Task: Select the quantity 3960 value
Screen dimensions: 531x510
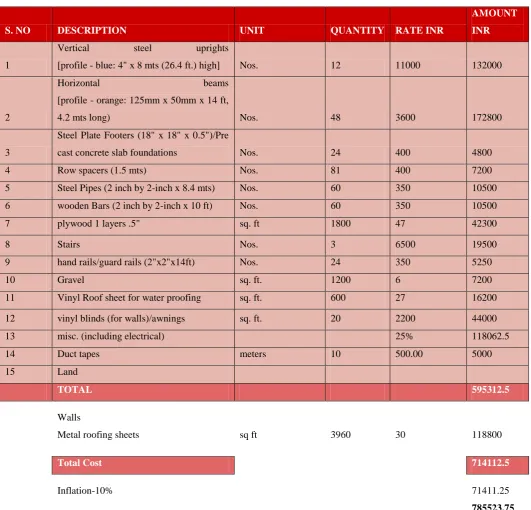Action: pyautogui.click(x=340, y=435)
